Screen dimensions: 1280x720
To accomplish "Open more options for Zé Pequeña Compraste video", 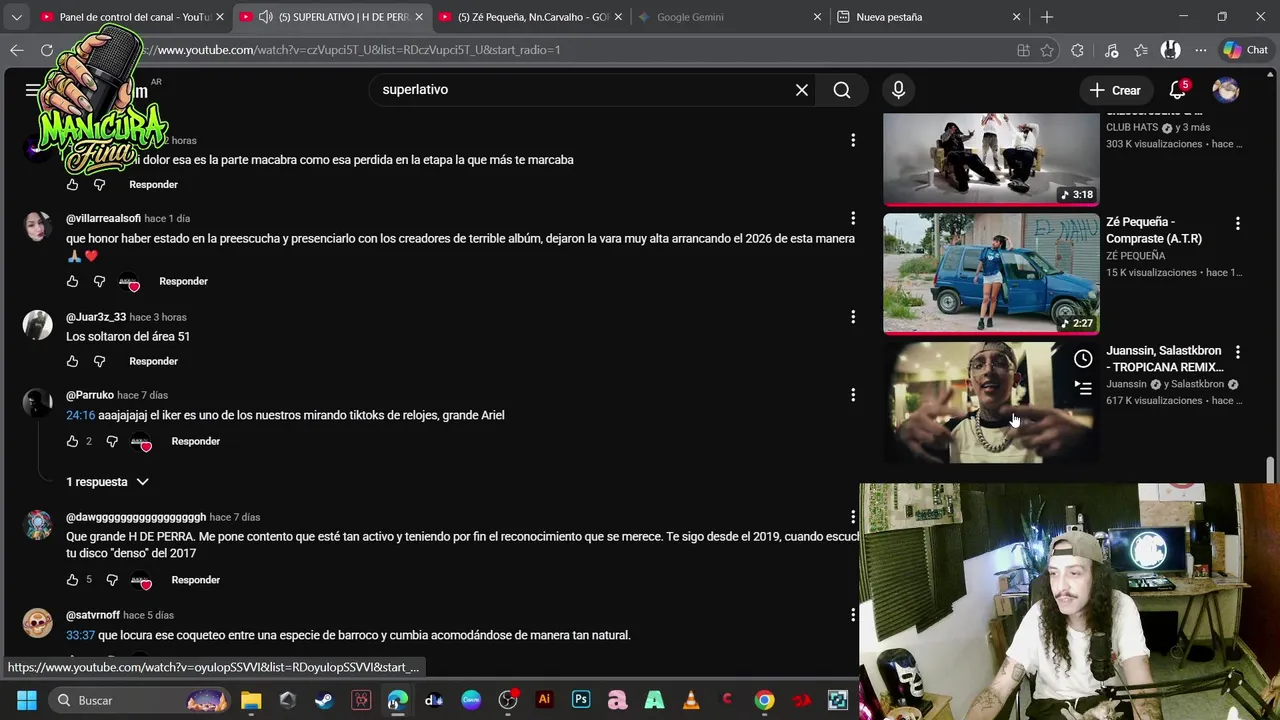I will click(1238, 223).
